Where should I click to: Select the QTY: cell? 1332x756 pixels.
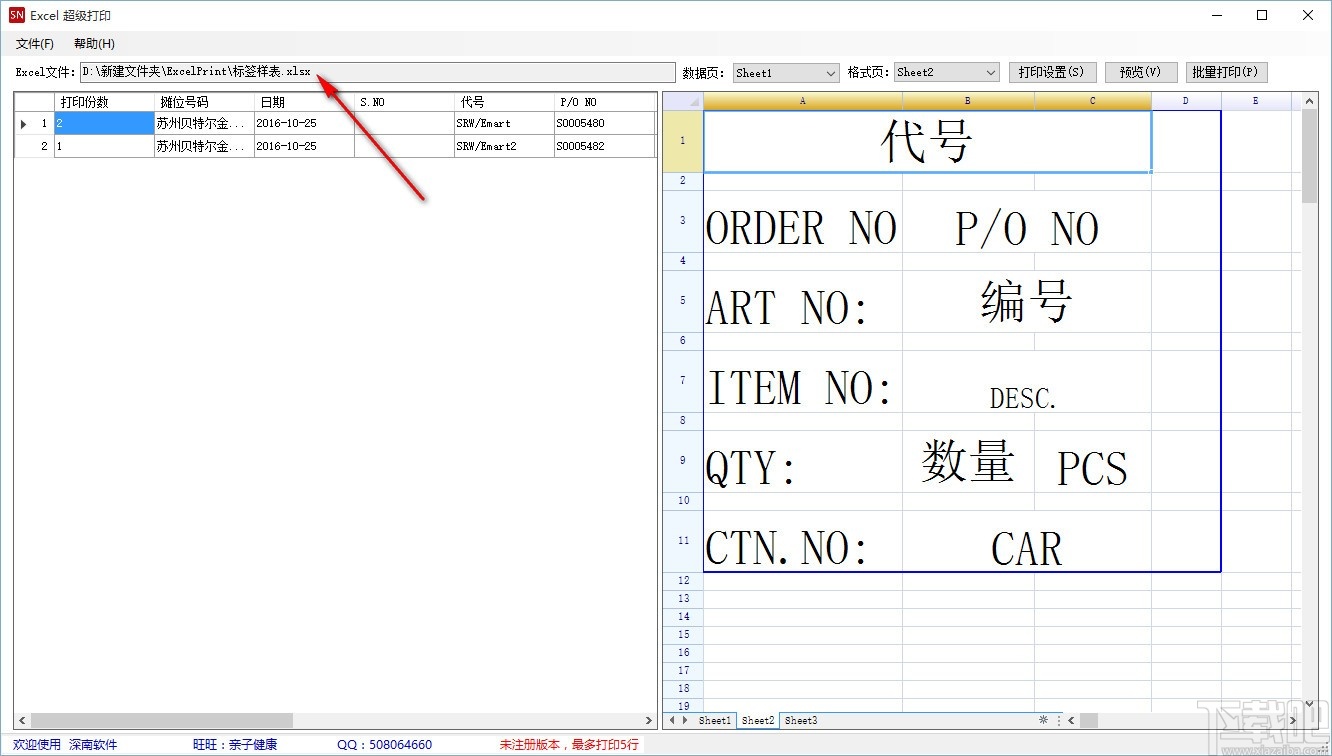pos(803,461)
